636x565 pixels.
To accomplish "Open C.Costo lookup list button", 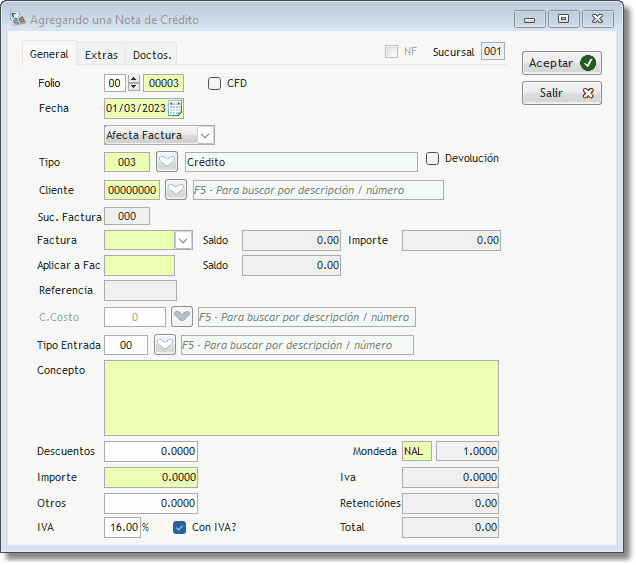I will (x=182, y=317).
